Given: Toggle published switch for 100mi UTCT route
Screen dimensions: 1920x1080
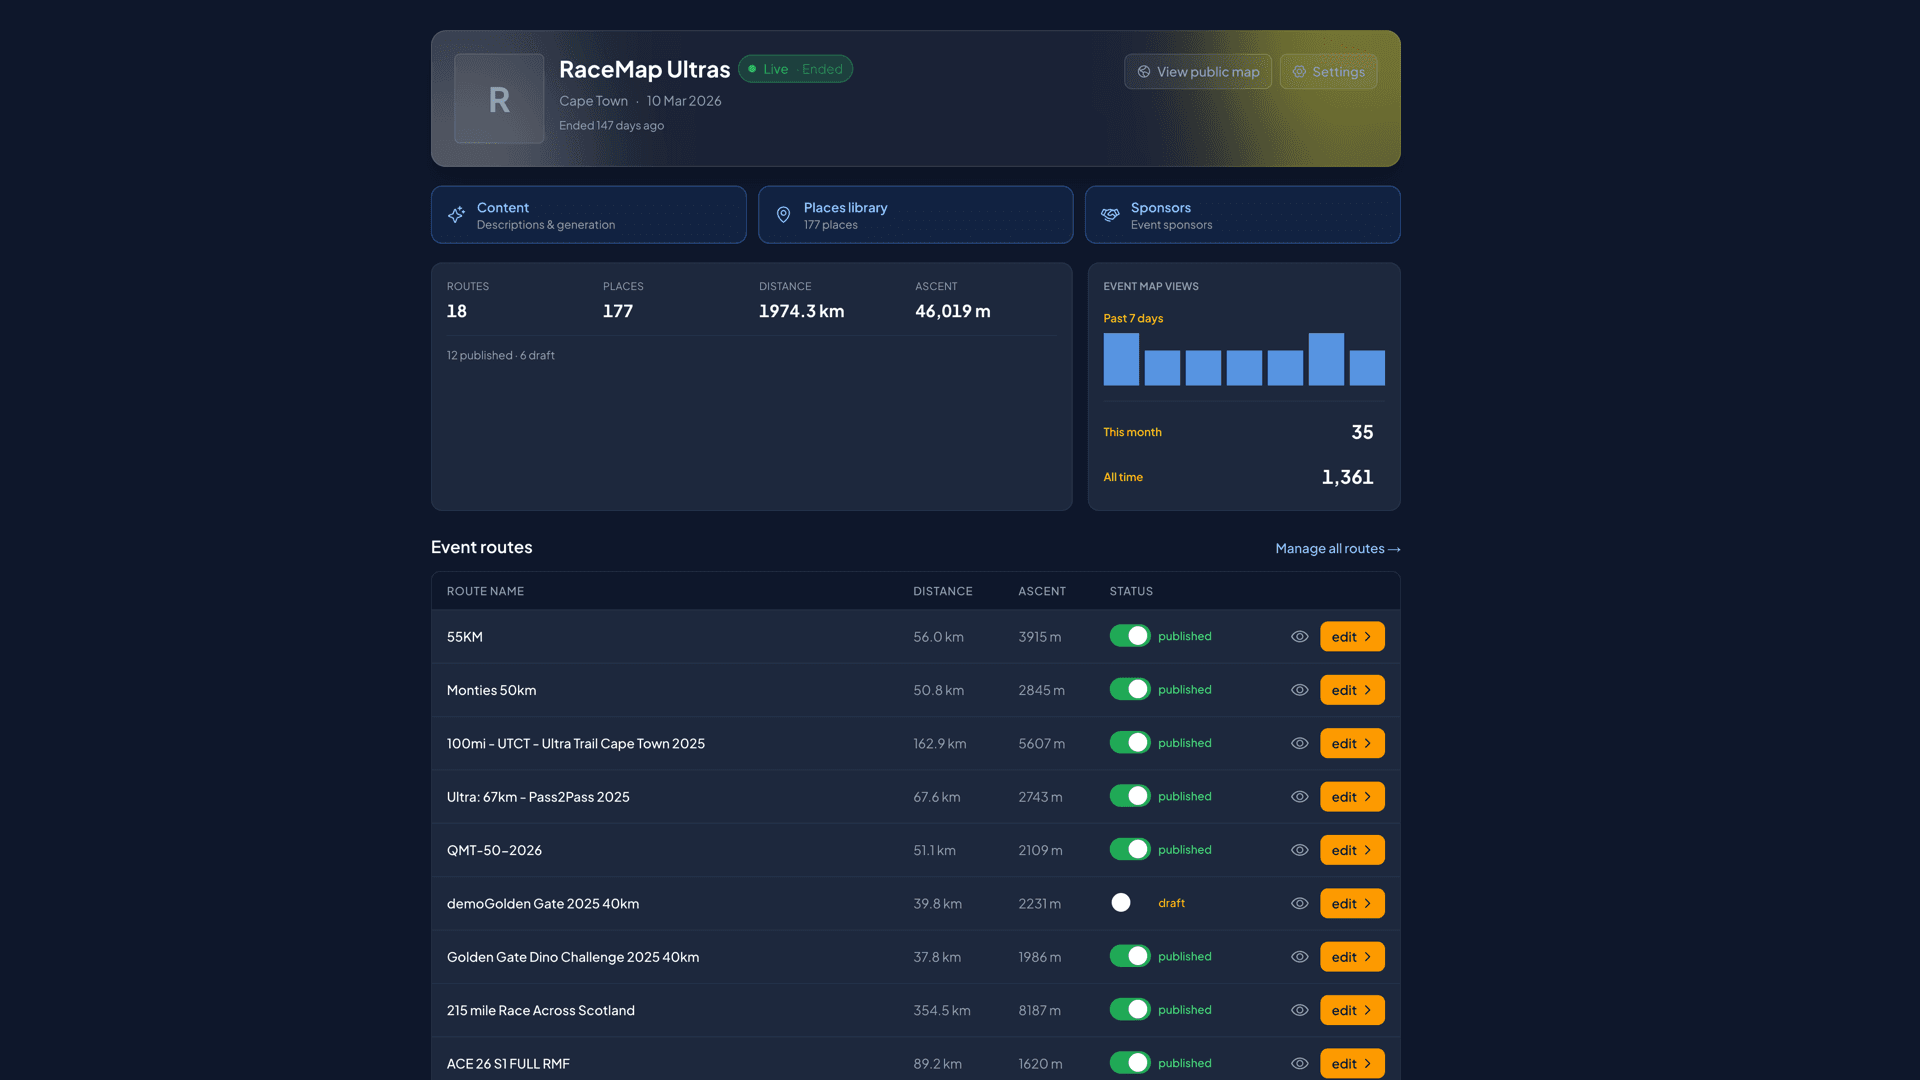Looking at the screenshot, I should click(1130, 743).
